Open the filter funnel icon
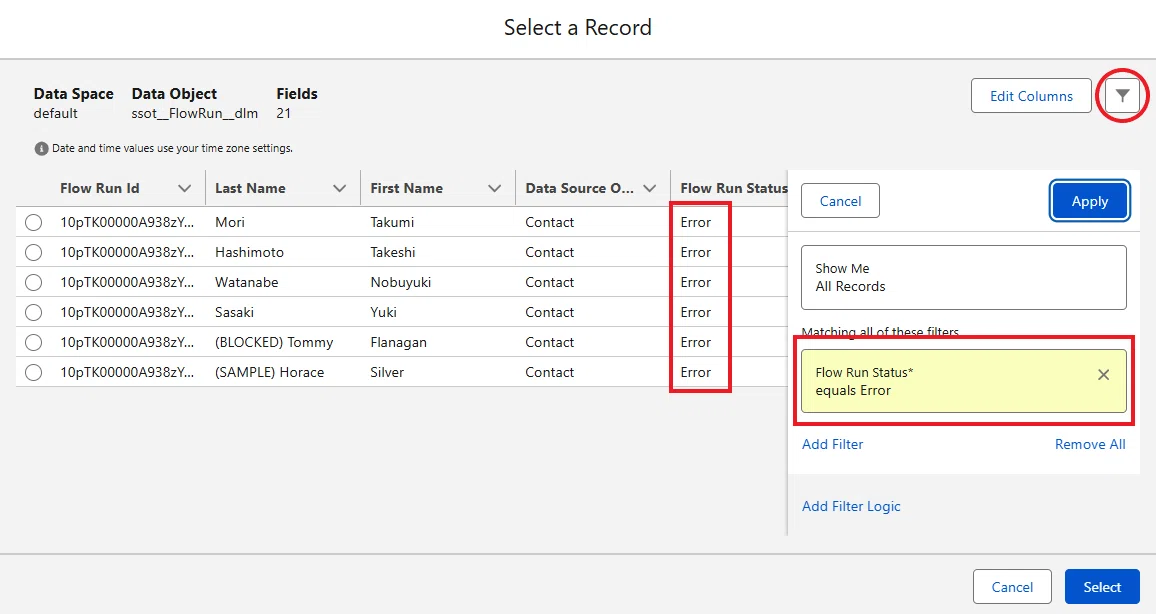Image resolution: width=1156 pixels, height=614 pixels. tap(1121, 95)
